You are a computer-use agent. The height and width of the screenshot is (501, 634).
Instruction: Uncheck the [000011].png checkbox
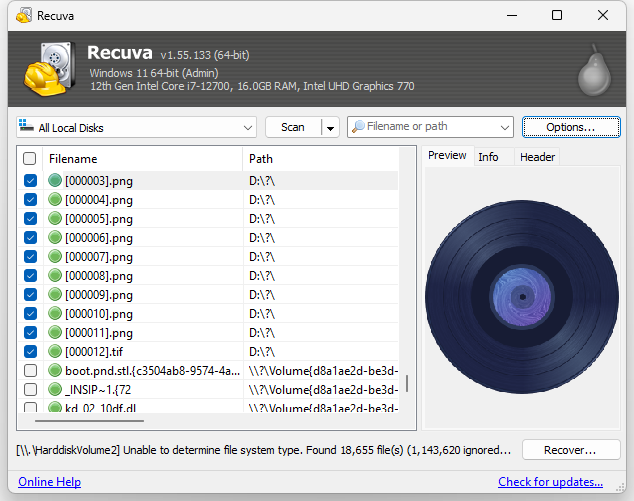pyautogui.click(x=30, y=332)
